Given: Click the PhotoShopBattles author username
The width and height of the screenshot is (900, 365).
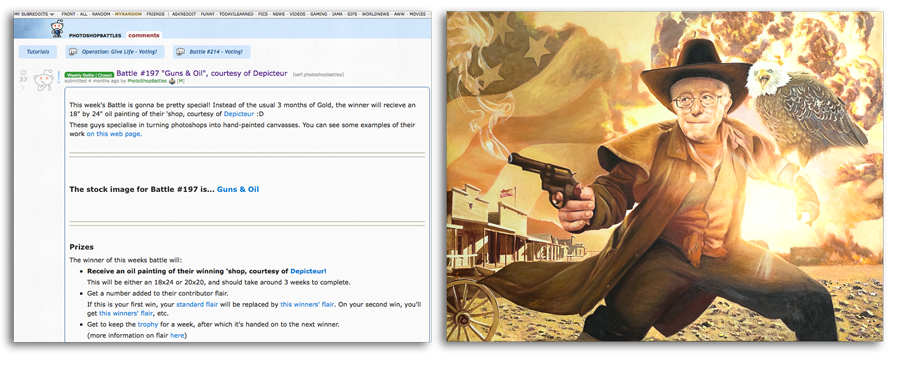Looking at the screenshot, I should 147,81.
